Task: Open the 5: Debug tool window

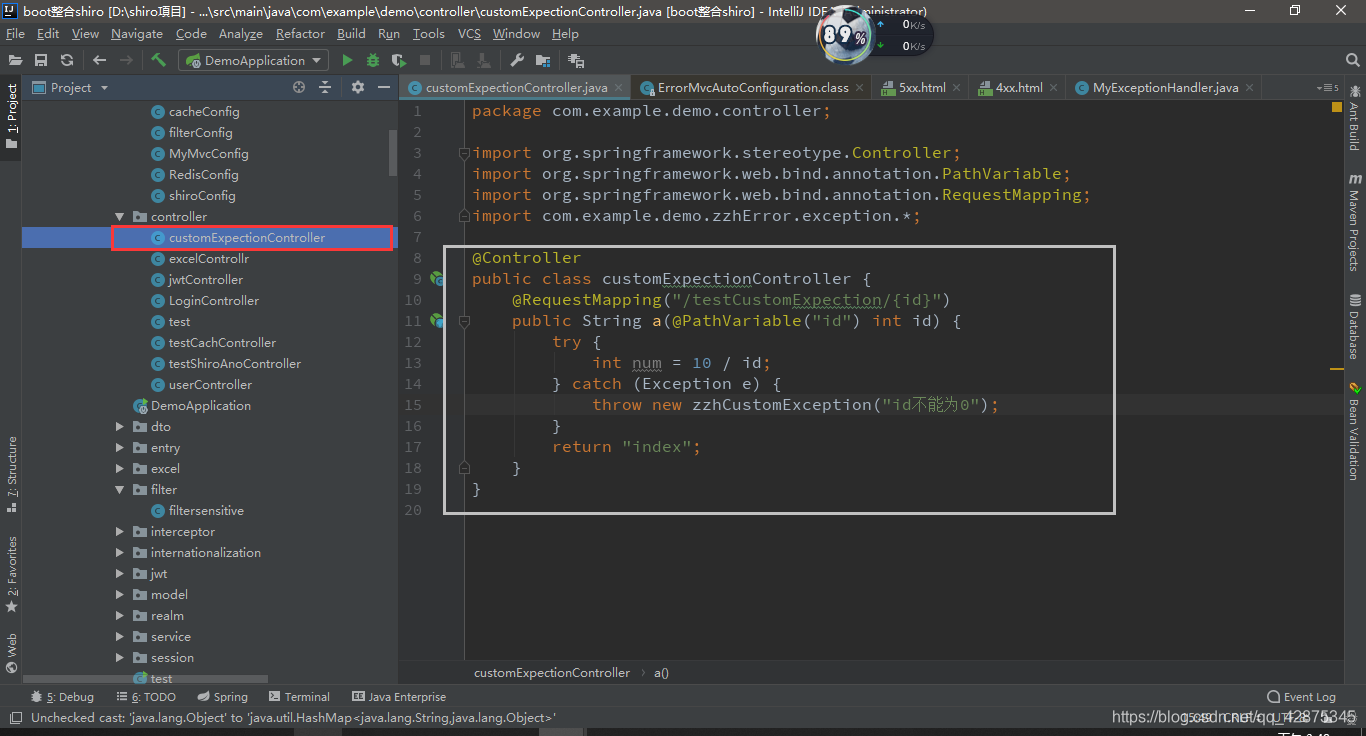Action: (x=62, y=697)
